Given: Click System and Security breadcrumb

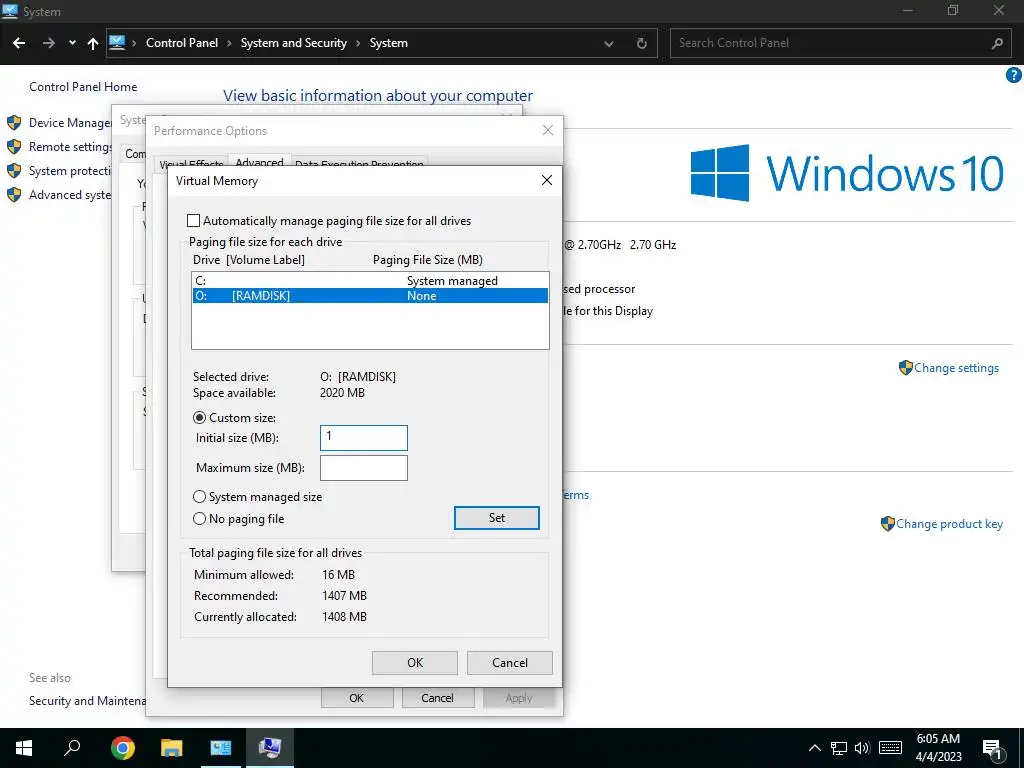Looking at the screenshot, I should click(293, 43).
